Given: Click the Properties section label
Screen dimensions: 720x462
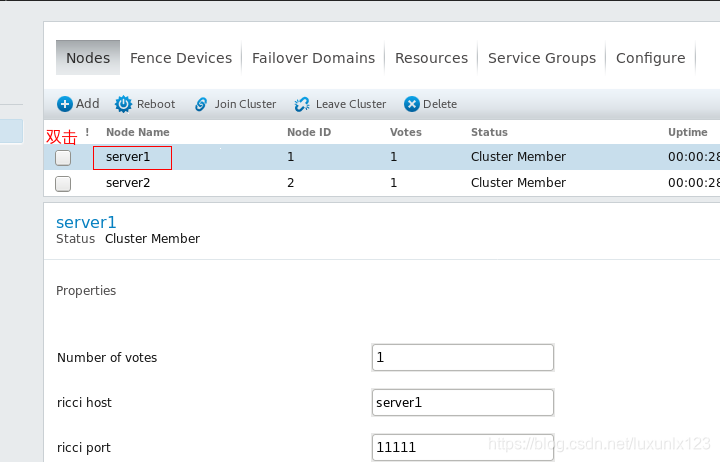Looking at the screenshot, I should pos(86,291).
